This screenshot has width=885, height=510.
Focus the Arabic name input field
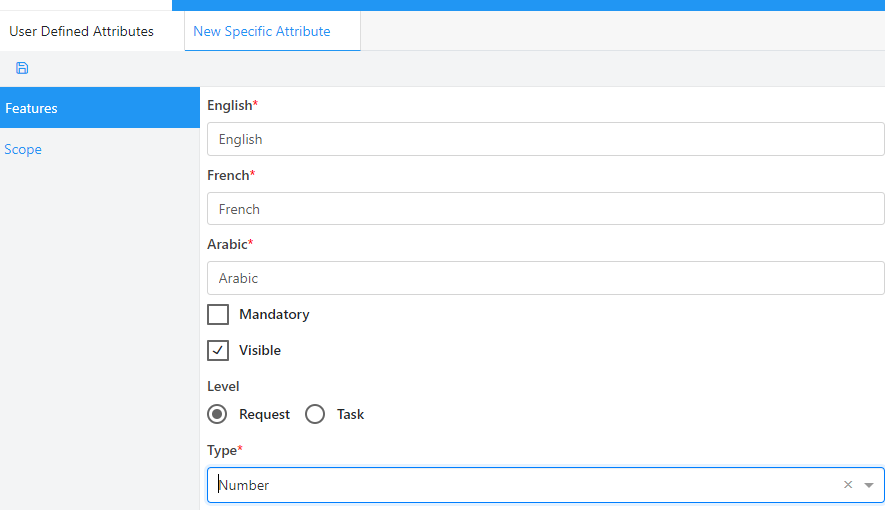545,279
